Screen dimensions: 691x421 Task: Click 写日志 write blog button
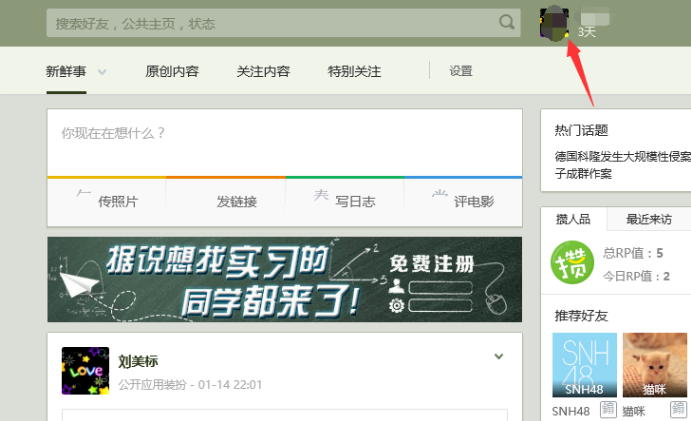344,202
